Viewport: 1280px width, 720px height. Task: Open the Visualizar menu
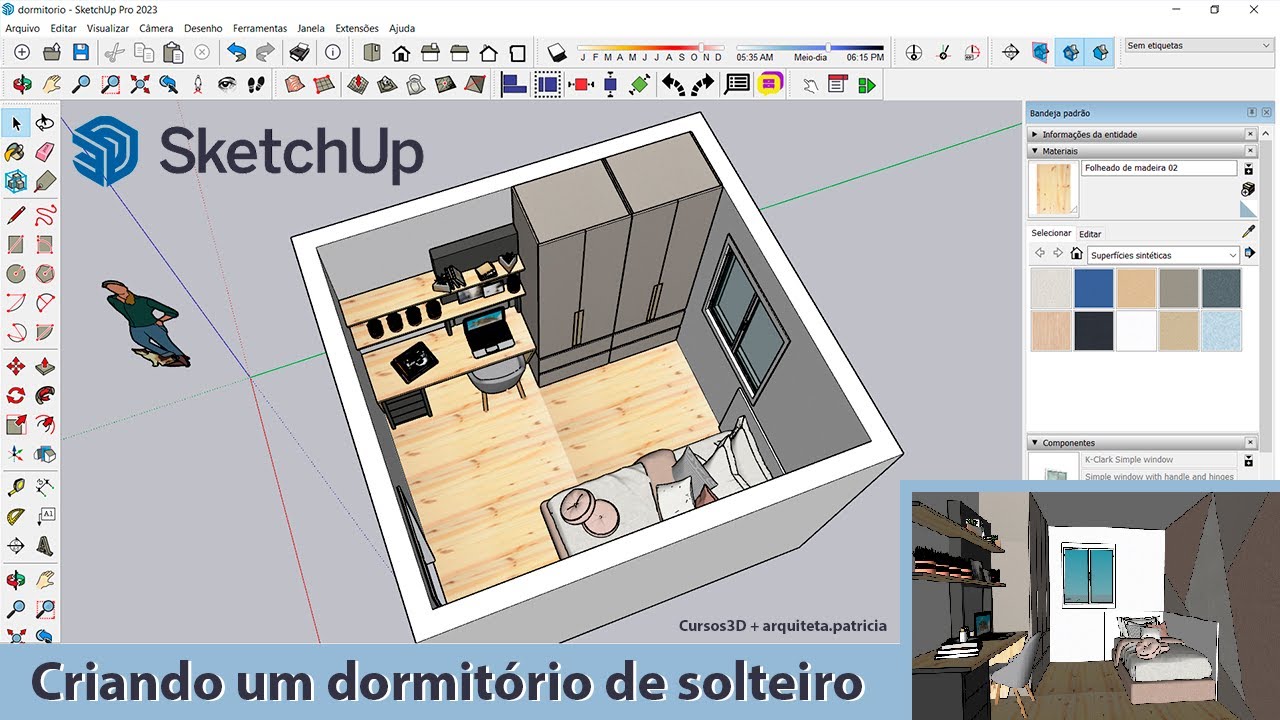[x=108, y=28]
